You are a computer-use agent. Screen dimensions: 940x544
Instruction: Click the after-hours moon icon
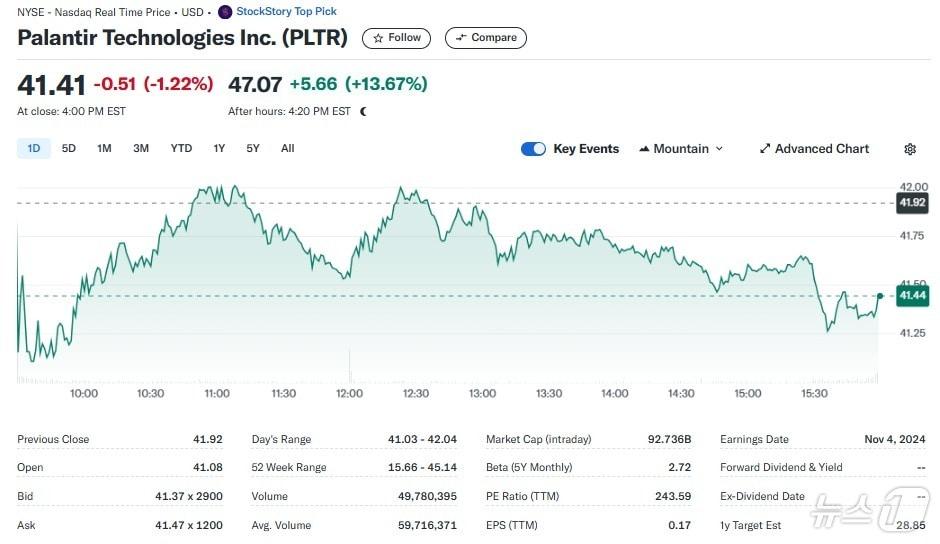click(x=363, y=111)
